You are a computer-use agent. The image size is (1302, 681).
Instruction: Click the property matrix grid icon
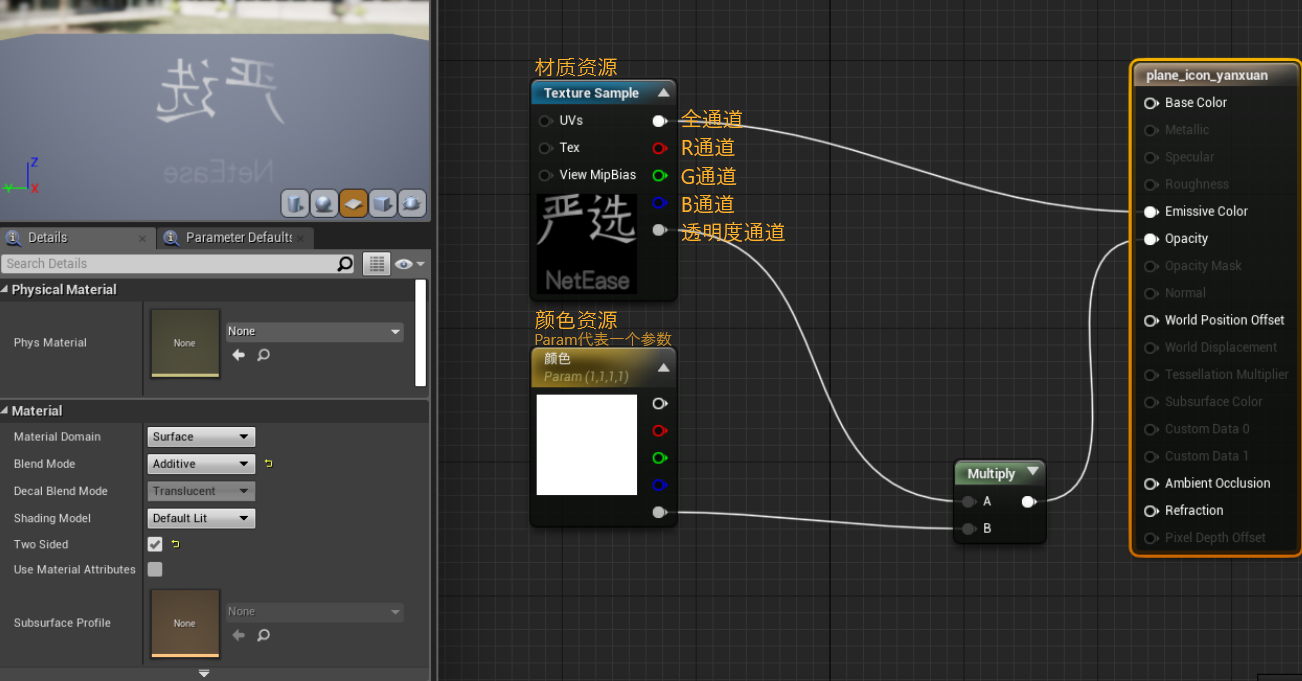[377, 263]
